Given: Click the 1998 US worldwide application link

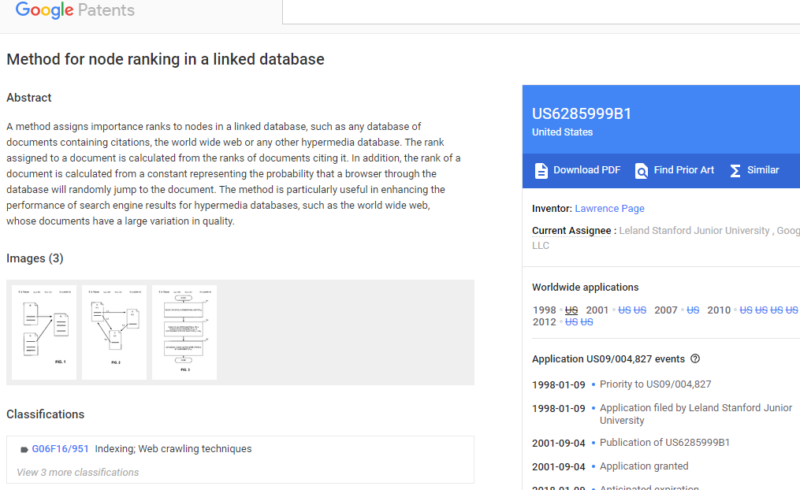Looking at the screenshot, I should click(x=572, y=310).
